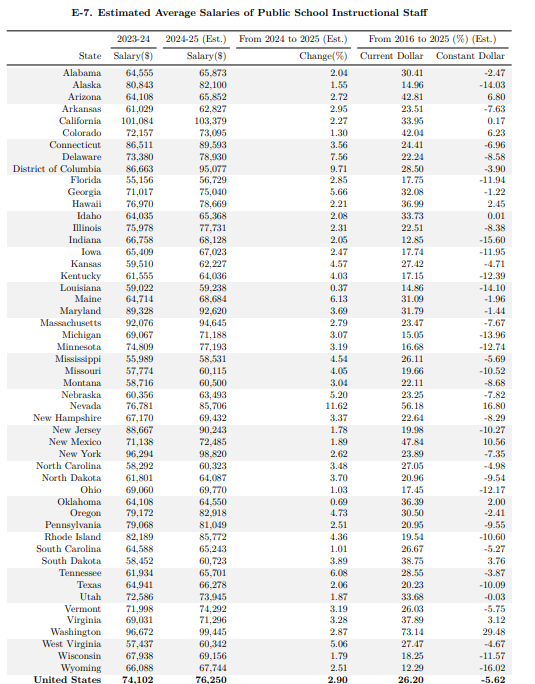Click the Current Dollar column header
Viewport: 535px width, 684px height.
tap(391, 56)
